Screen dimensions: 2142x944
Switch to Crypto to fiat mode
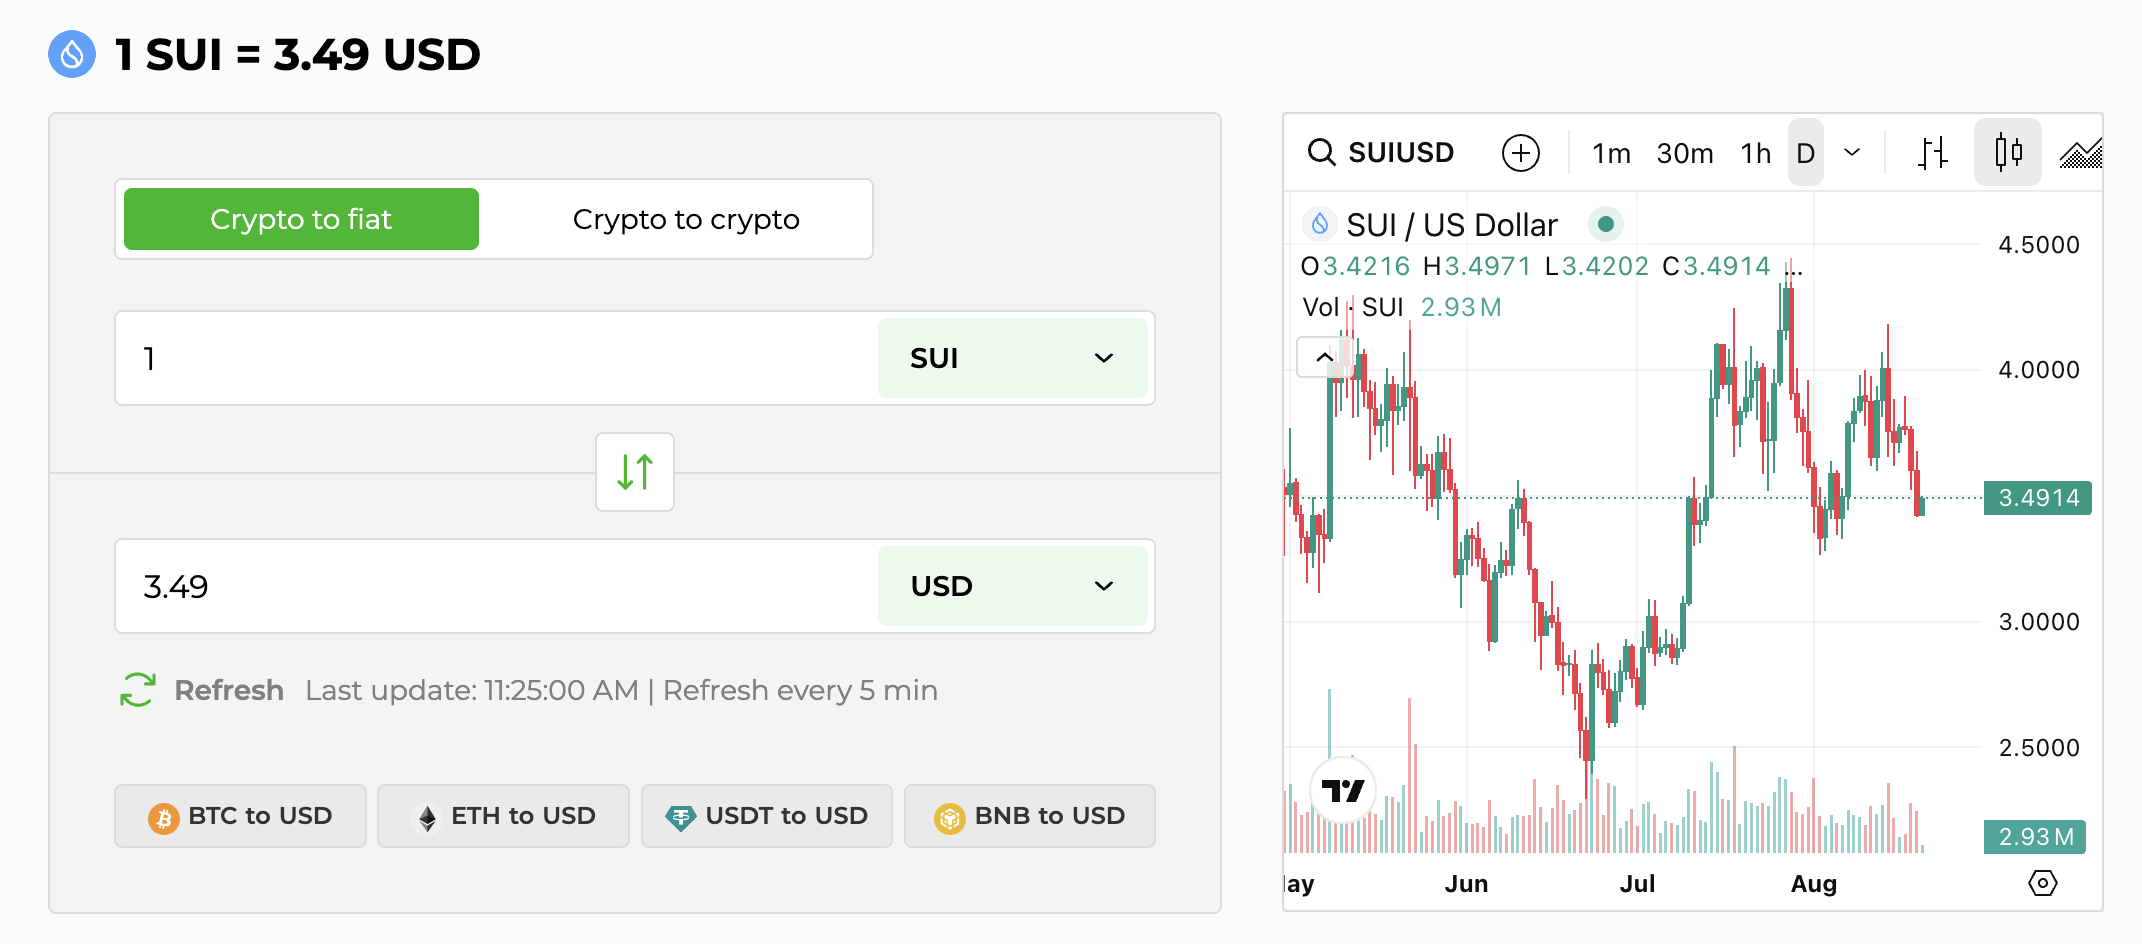tap(301, 219)
